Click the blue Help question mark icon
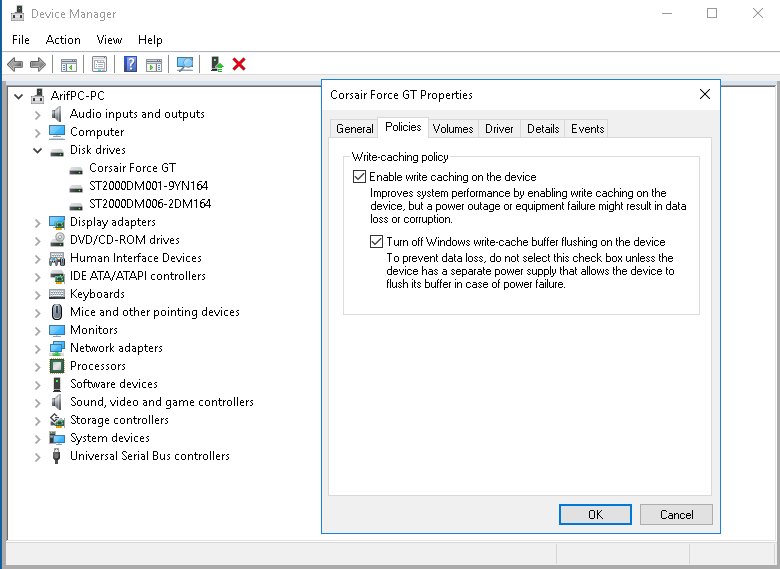 [x=130, y=64]
